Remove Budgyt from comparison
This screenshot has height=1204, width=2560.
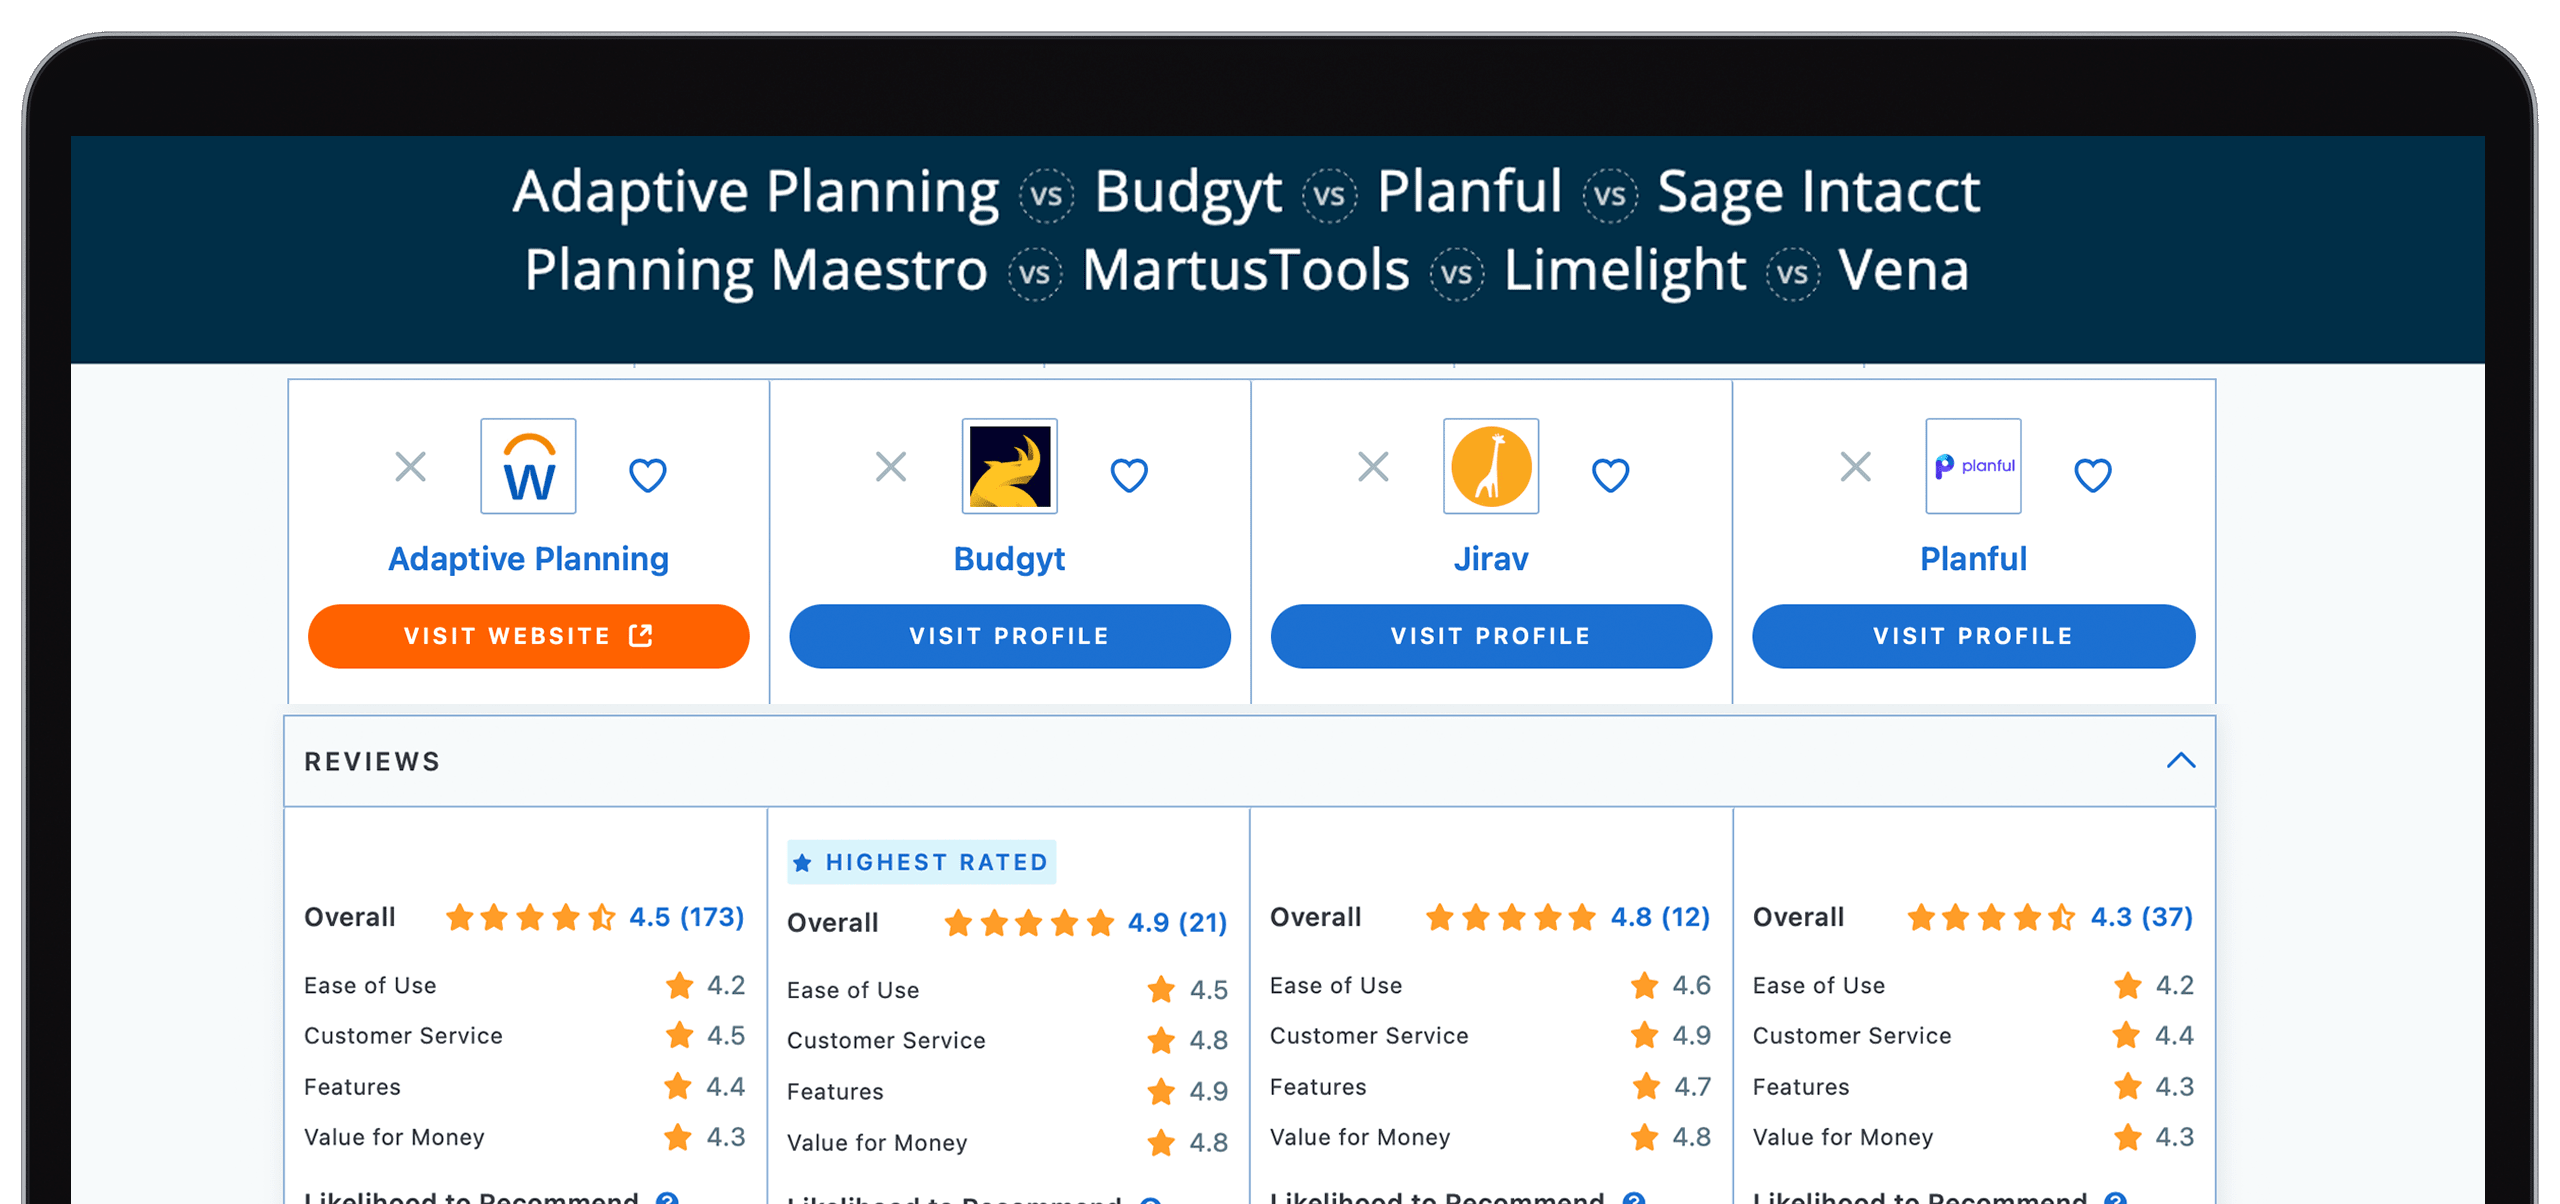pyautogui.click(x=890, y=466)
